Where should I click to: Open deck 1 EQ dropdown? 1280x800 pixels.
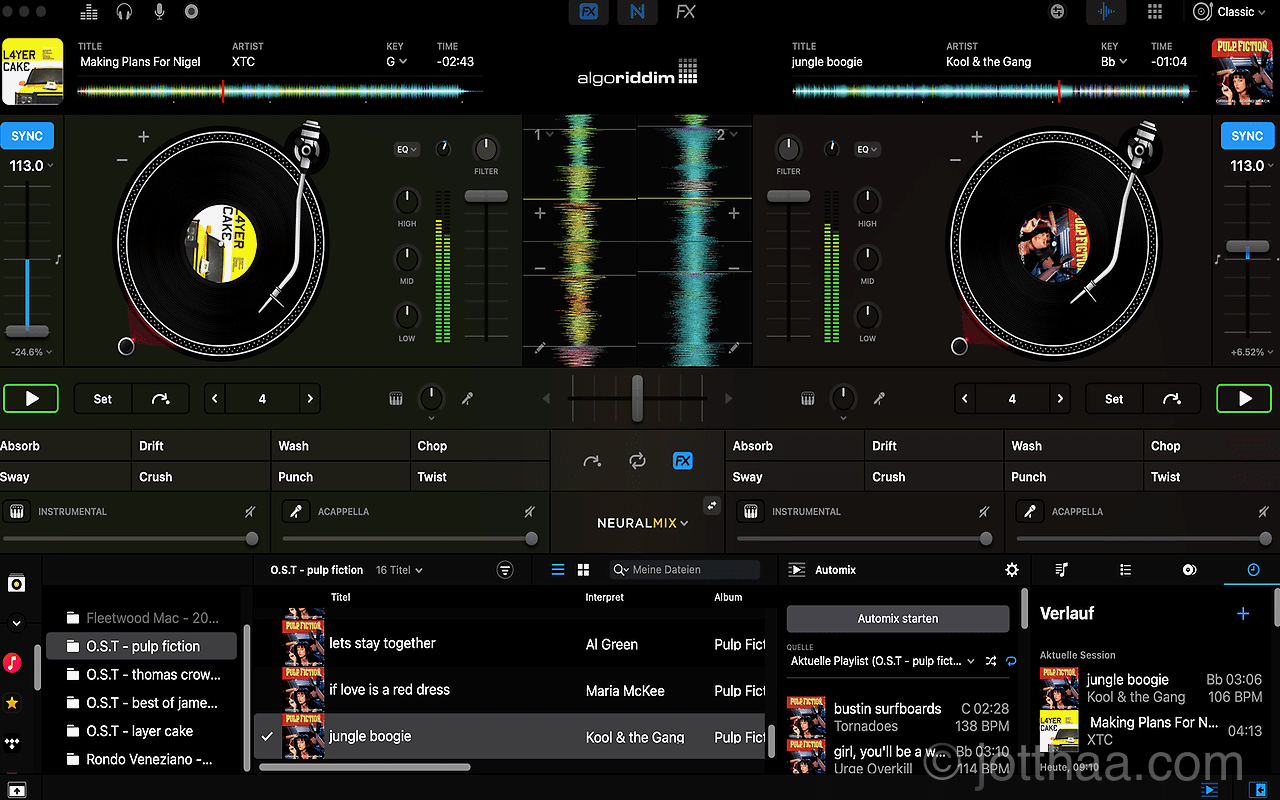[407, 149]
